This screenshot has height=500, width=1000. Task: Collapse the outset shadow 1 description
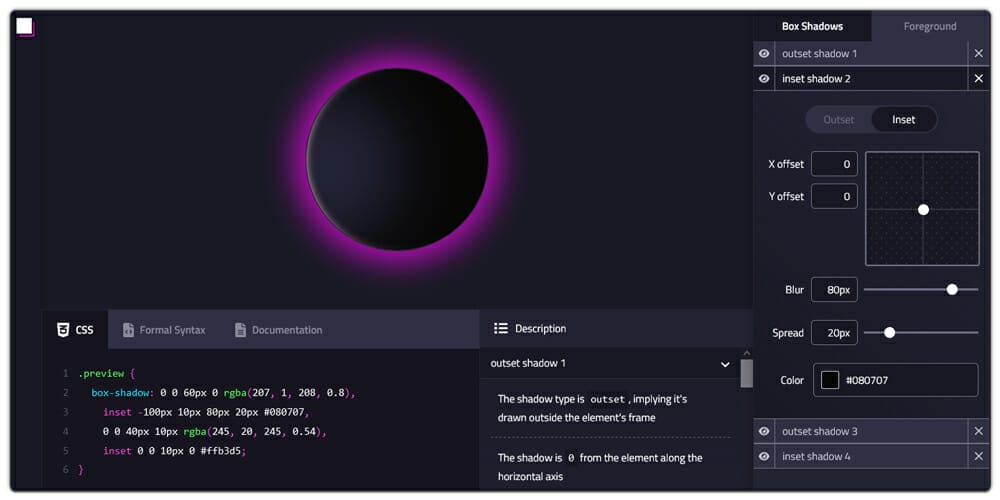tap(725, 364)
